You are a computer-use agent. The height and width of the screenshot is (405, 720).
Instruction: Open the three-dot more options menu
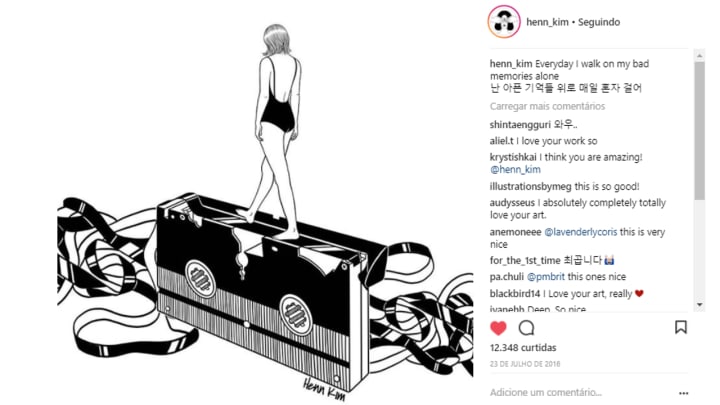(x=683, y=393)
